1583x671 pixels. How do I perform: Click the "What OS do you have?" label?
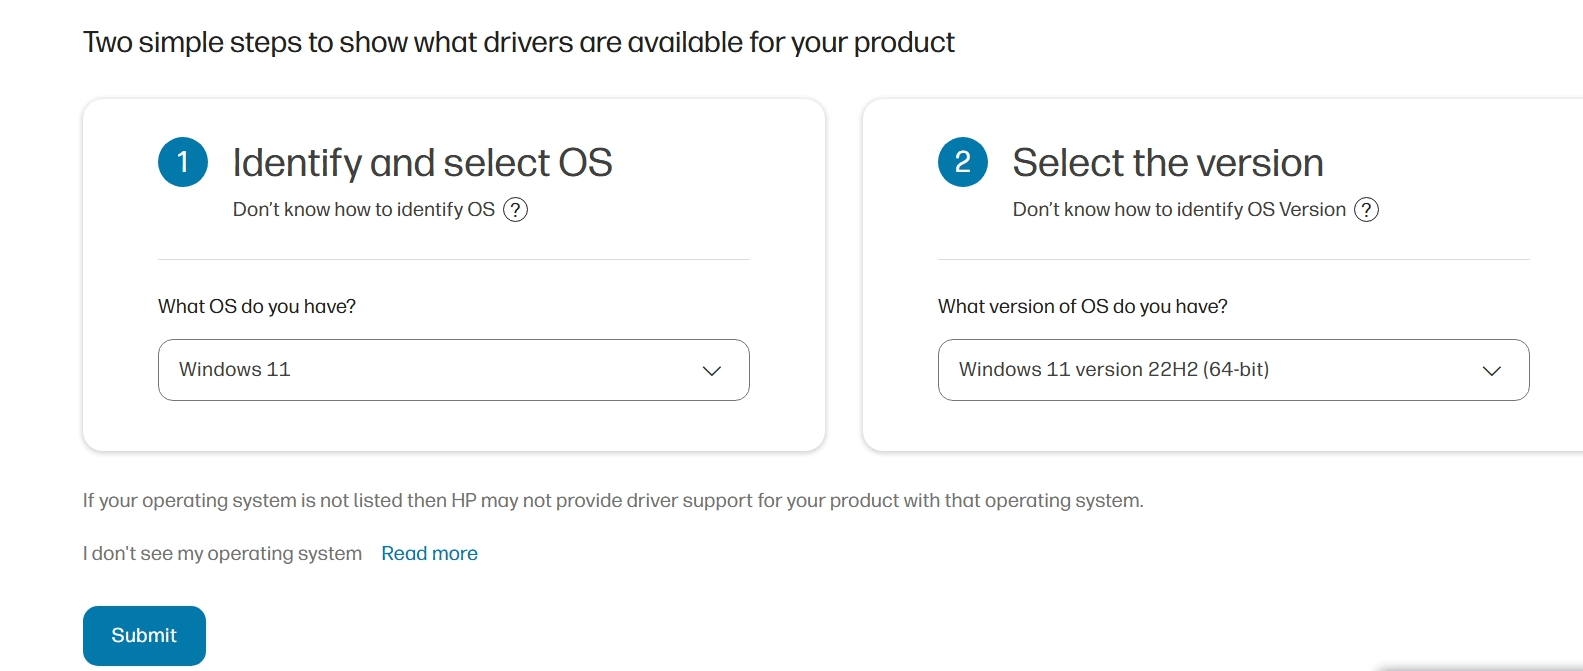click(x=257, y=307)
